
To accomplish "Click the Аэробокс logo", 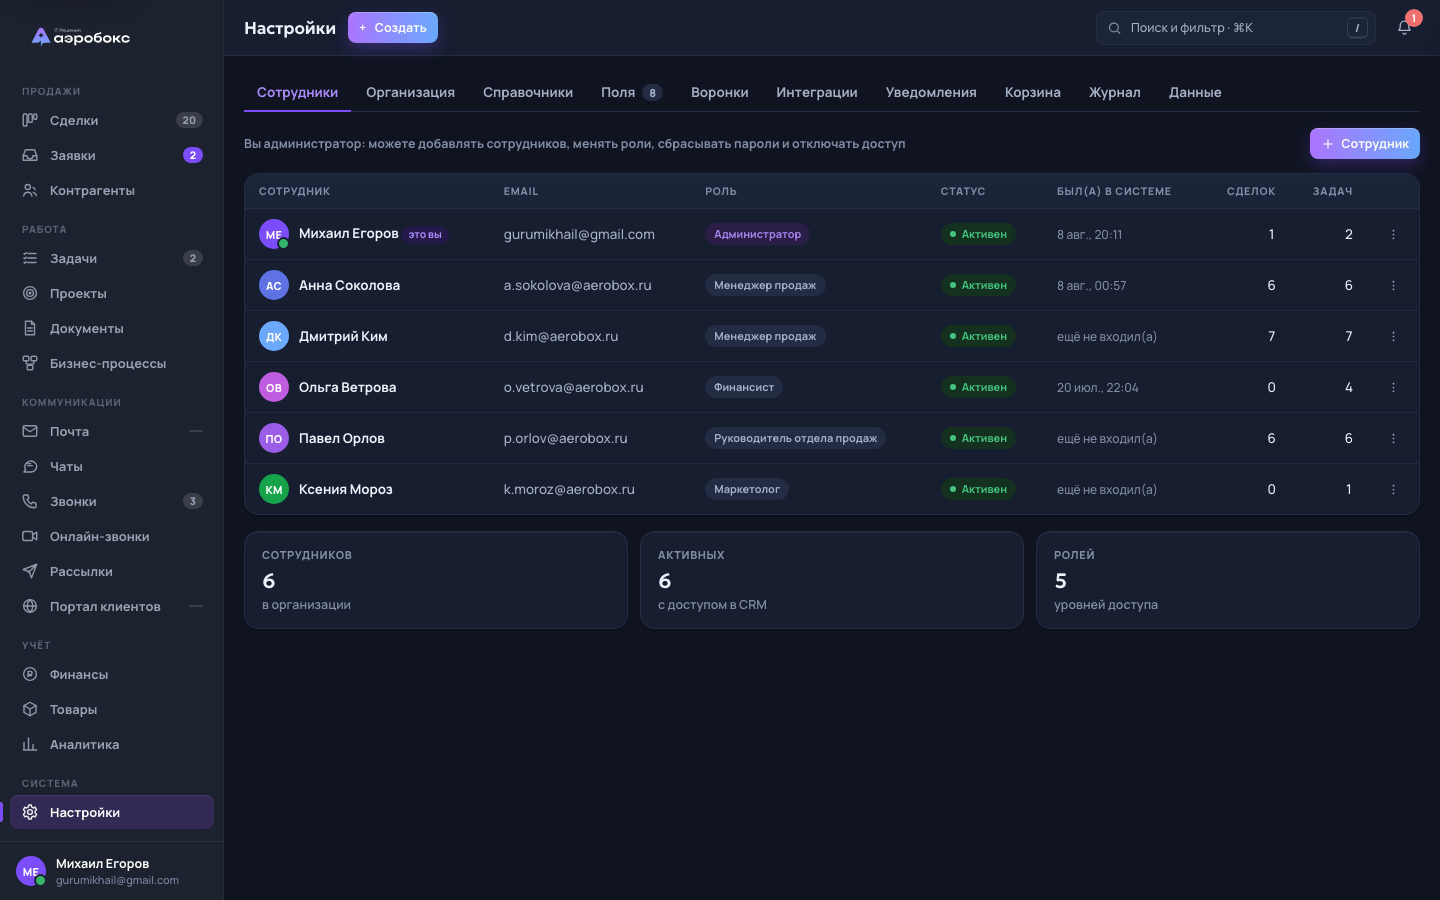I will [81, 36].
